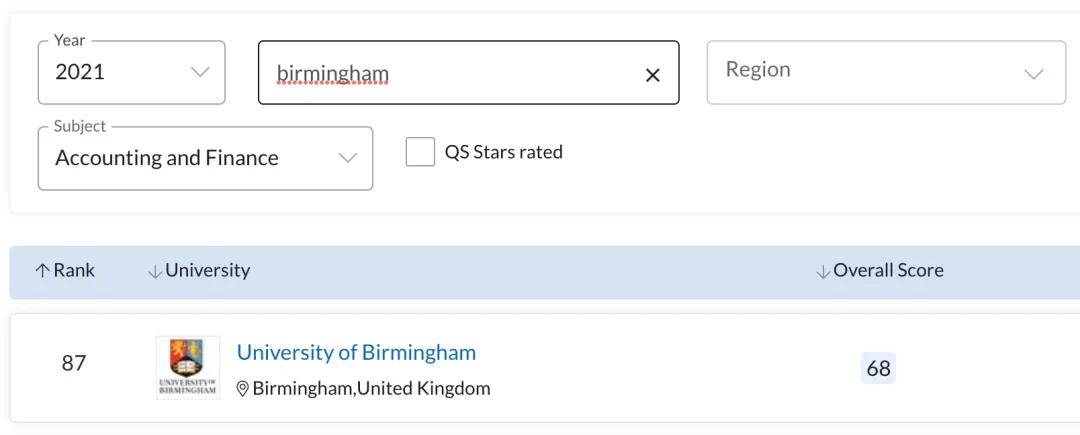Clear the birmingham search with X icon
1080x435 pixels.
(x=652, y=75)
